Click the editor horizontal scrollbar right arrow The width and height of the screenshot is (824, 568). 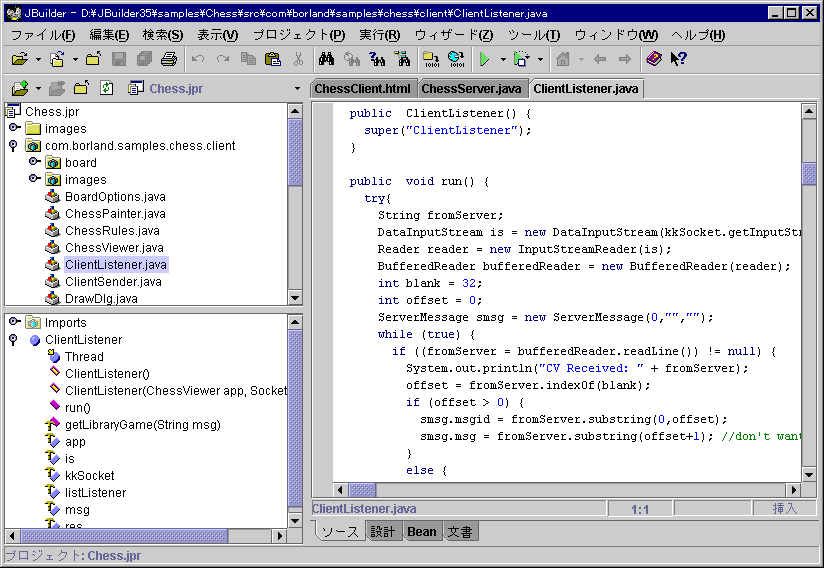(x=795, y=490)
